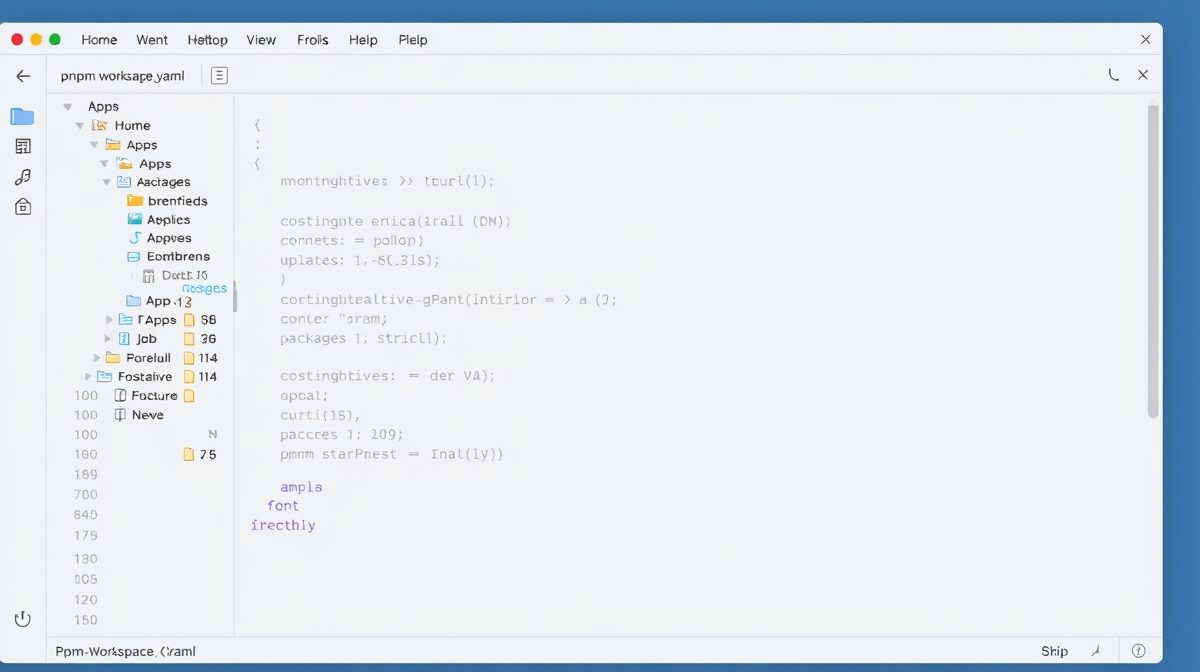
Task: Expand the Fostaive folder
Action: pos(89,377)
